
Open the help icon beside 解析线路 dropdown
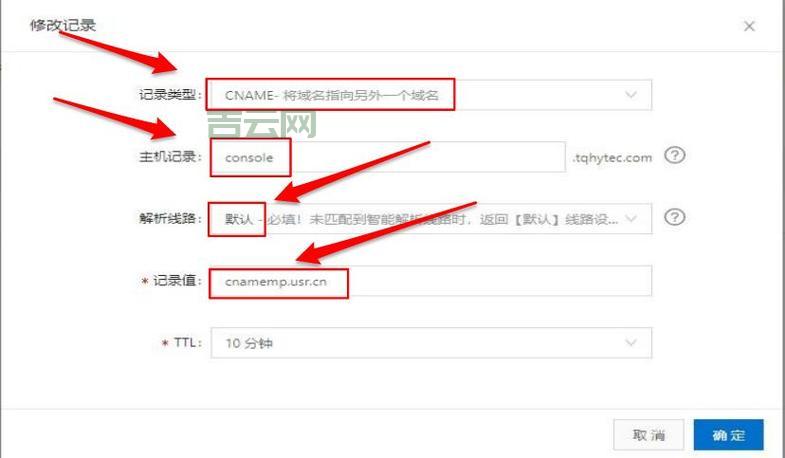674,217
